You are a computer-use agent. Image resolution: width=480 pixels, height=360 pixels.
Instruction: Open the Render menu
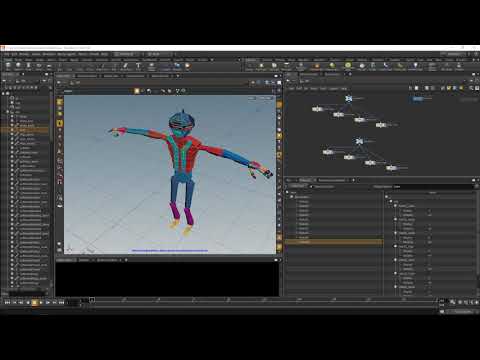point(24,54)
